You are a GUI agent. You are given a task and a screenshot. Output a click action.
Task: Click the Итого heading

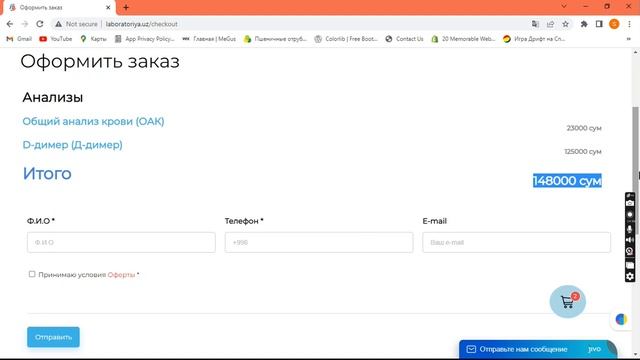tap(47, 173)
